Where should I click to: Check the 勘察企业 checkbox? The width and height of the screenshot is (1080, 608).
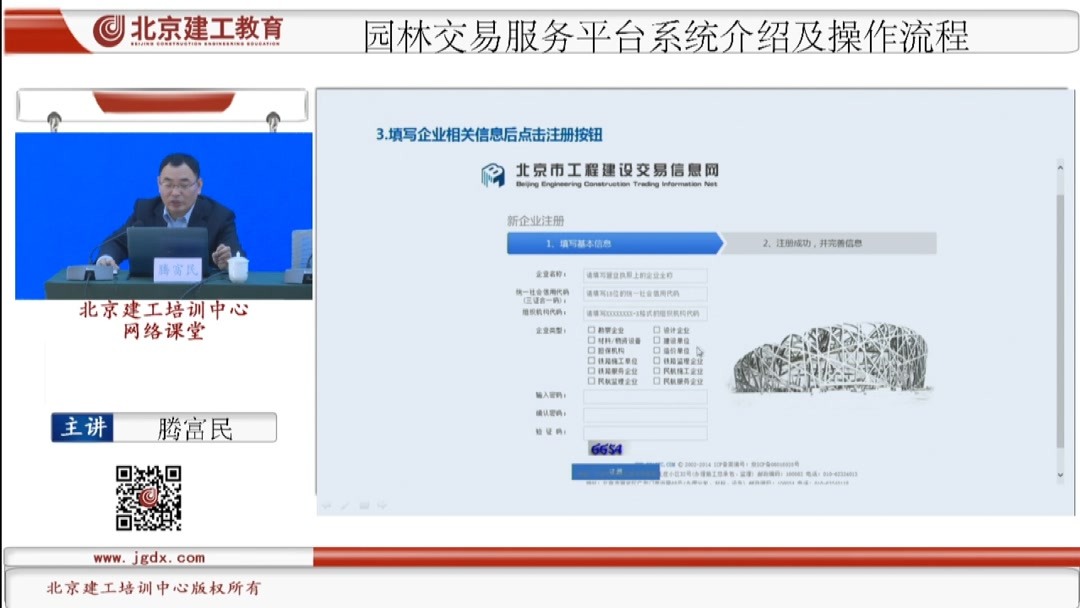point(591,330)
